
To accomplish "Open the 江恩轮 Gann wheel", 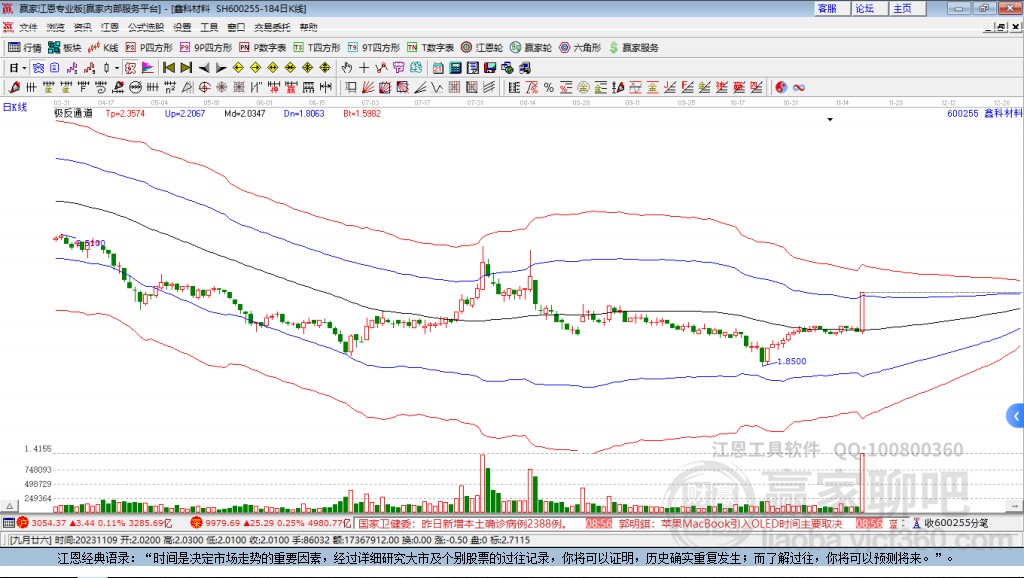I will pyautogui.click(x=482, y=48).
